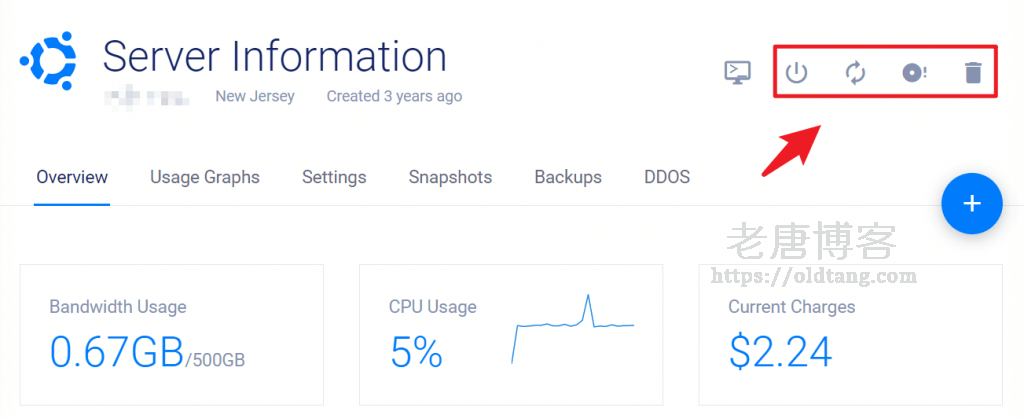Open the Usage Graphs tab
The image size is (1024, 419).
click(205, 177)
